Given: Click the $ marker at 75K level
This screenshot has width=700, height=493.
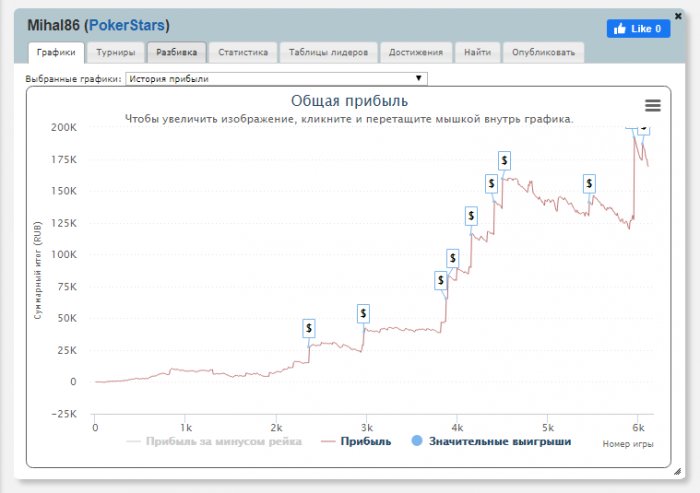Looking at the screenshot, I should pyautogui.click(x=441, y=280).
